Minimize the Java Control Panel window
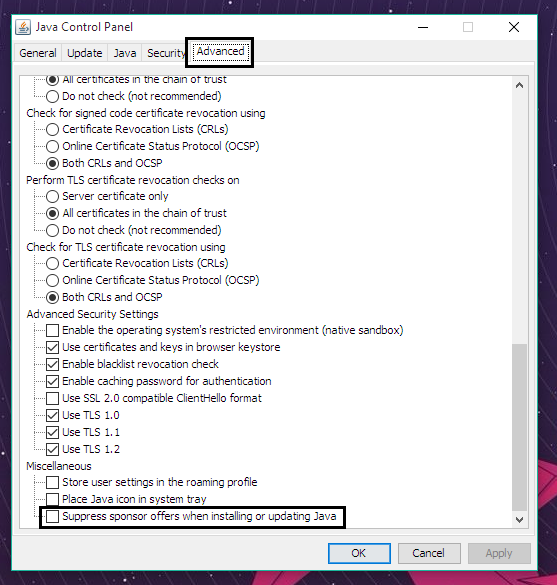This screenshot has width=557, height=585. click(x=423, y=27)
